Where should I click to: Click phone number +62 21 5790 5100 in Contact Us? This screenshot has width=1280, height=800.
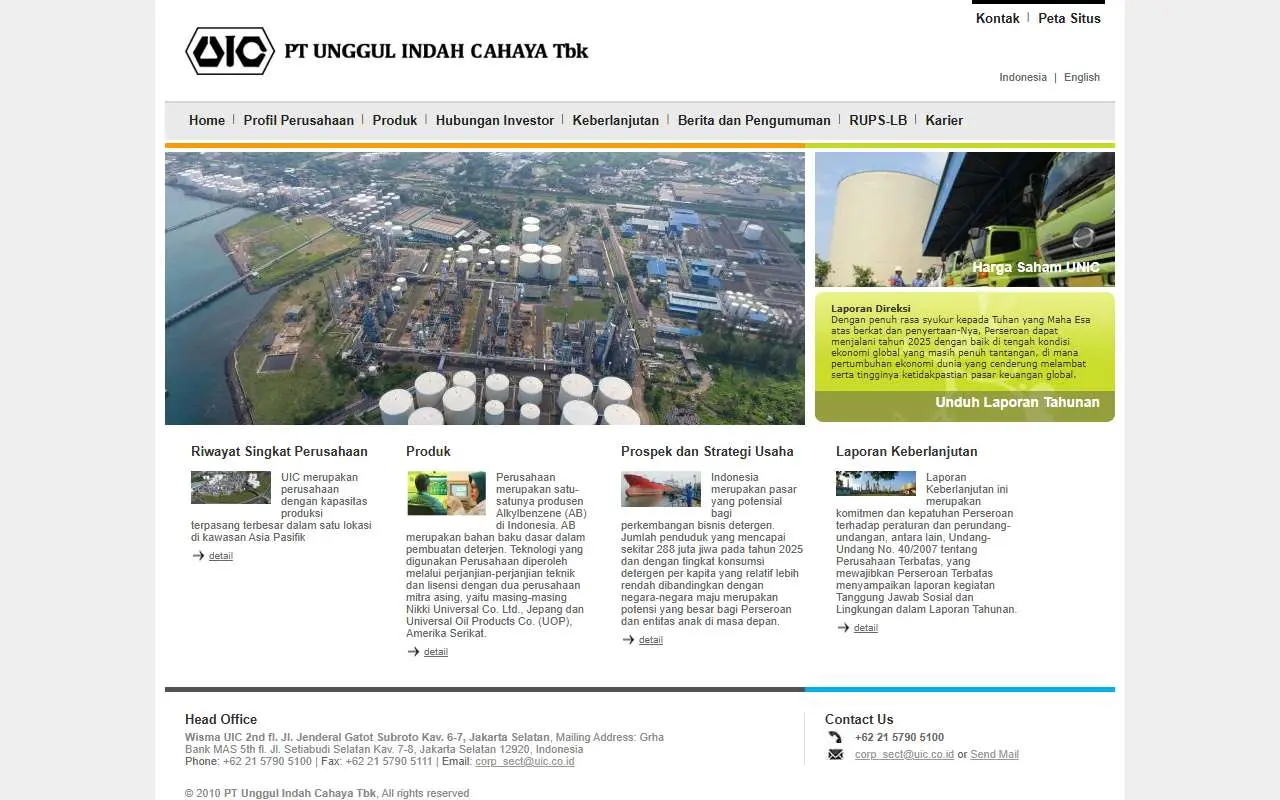[x=899, y=738]
